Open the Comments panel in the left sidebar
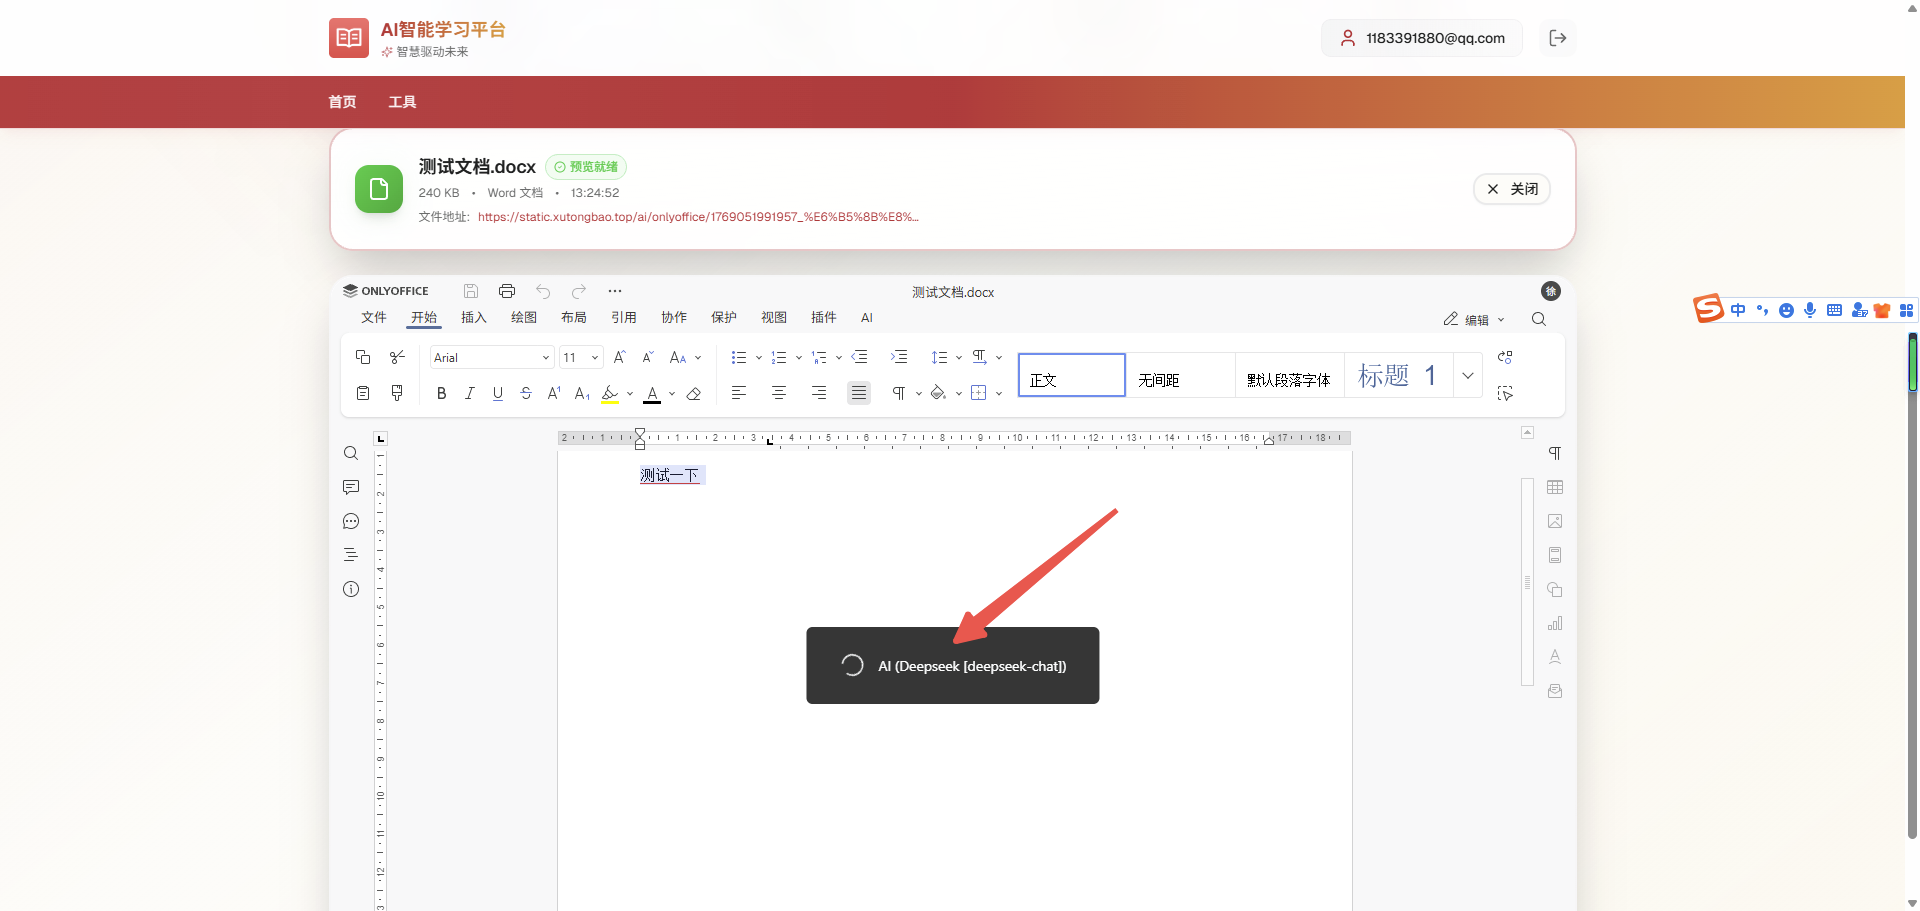This screenshot has height=911, width=1920. tap(351, 487)
